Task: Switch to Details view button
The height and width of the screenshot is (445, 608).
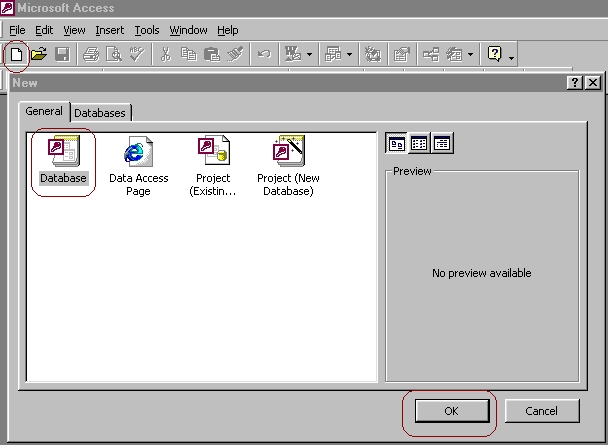Action: 442,143
